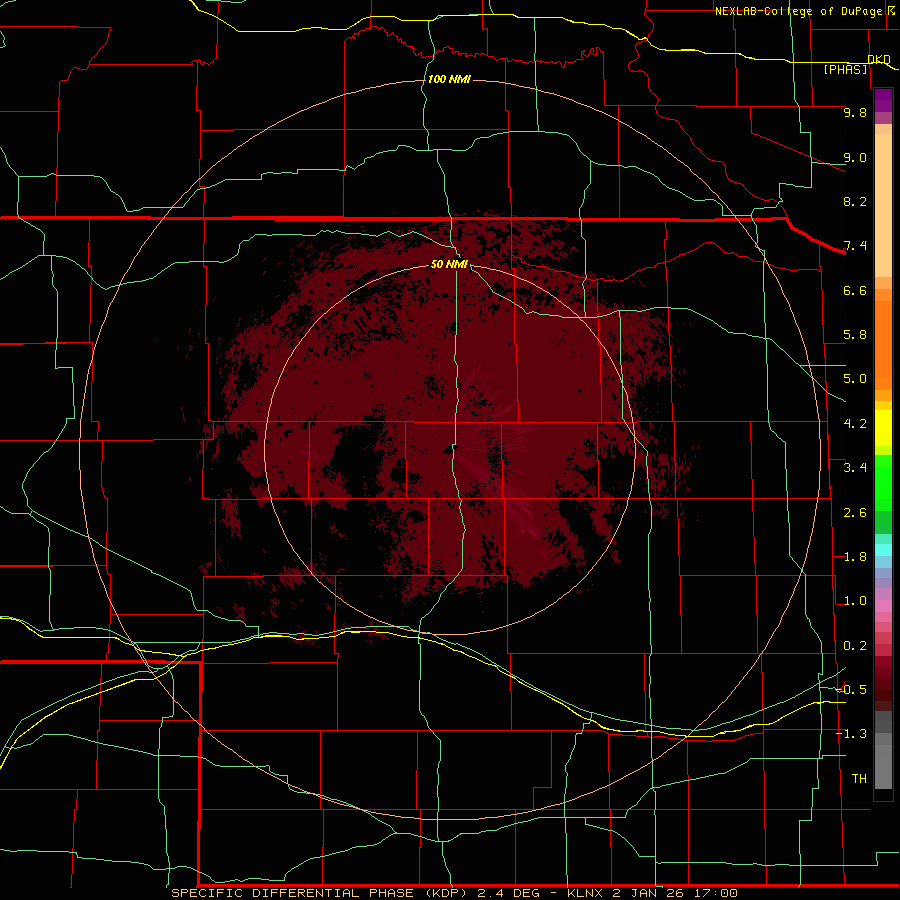Click the NEXLAB-College of DuPage label
900x900 pixels.
pyautogui.click(x=798, y=11)
